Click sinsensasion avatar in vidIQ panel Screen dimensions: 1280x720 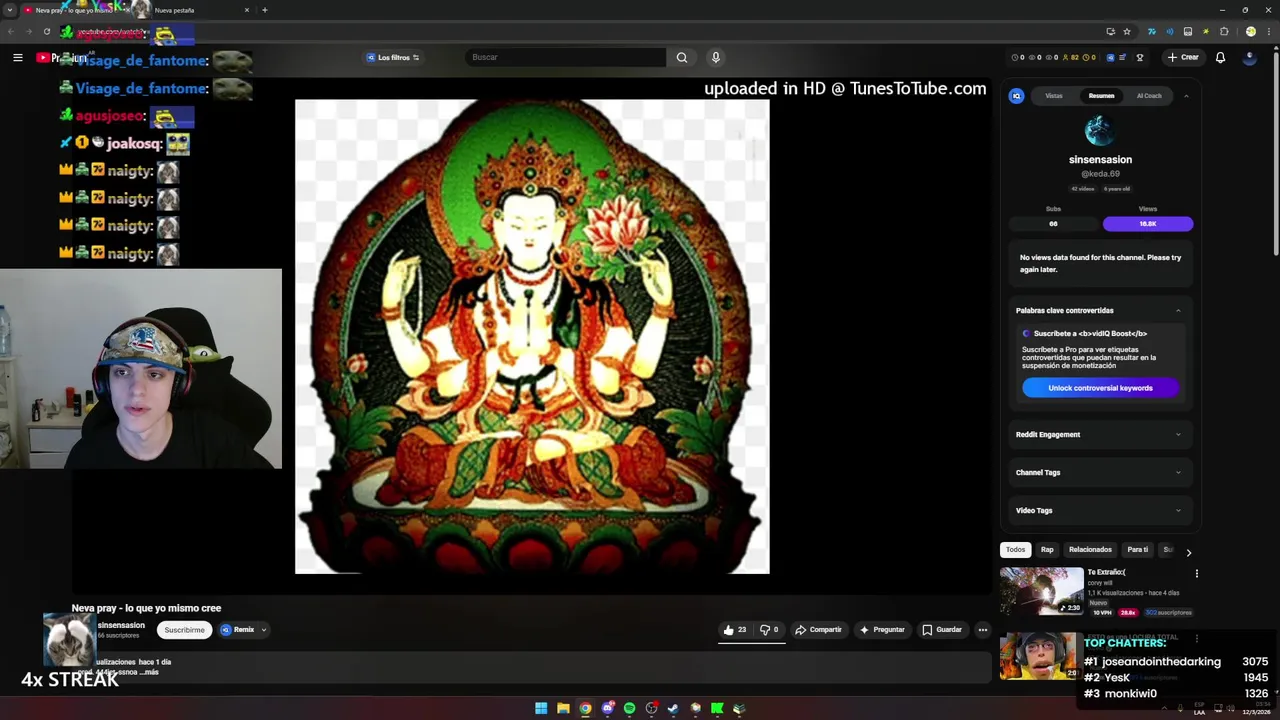coord(1100,131)
